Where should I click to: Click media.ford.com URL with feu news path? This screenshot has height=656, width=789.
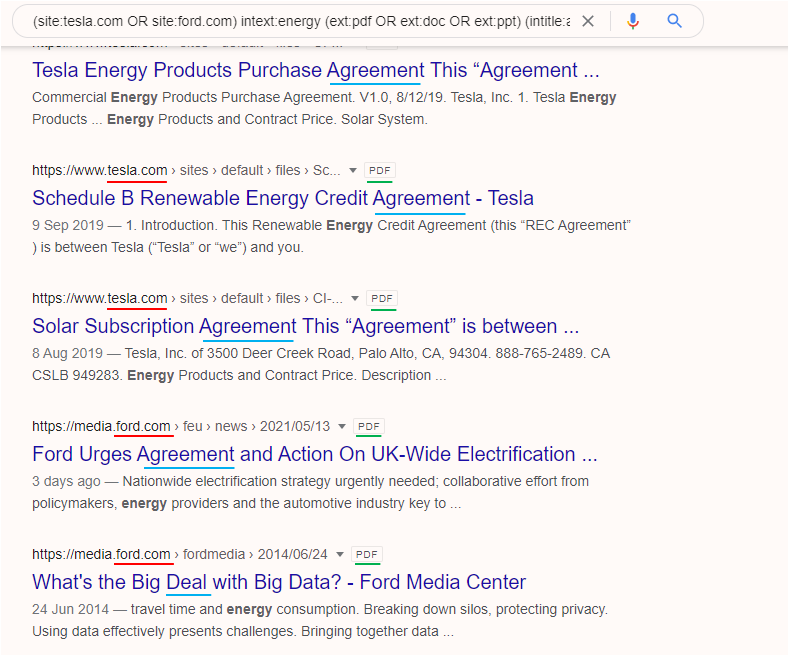click(181, 426)
